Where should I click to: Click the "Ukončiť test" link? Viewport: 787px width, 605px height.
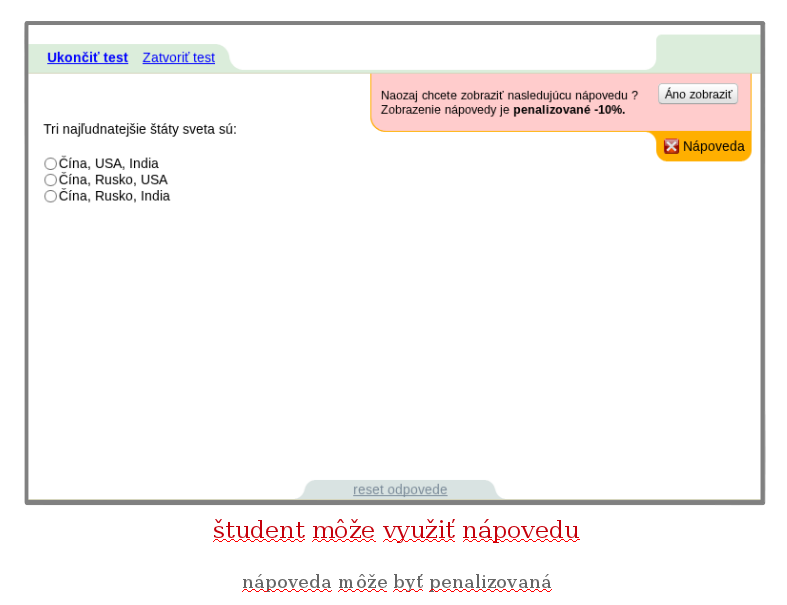point(87,58)
